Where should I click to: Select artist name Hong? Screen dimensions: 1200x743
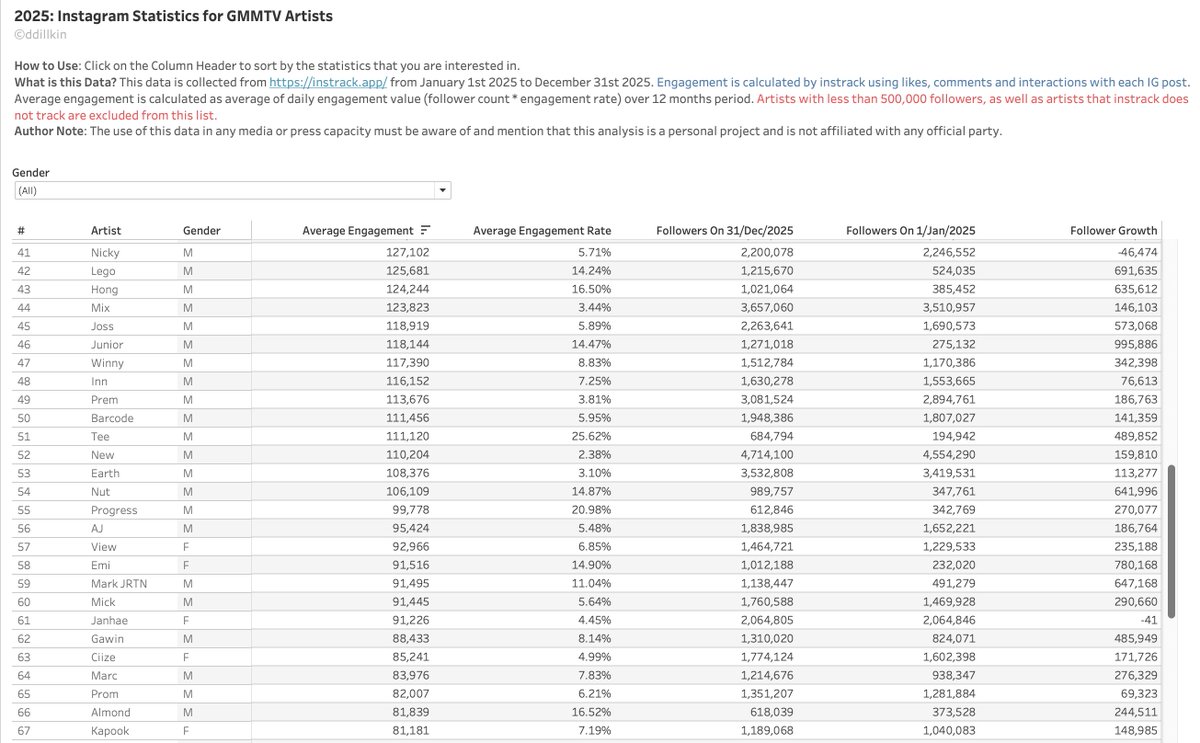point(104,290)
